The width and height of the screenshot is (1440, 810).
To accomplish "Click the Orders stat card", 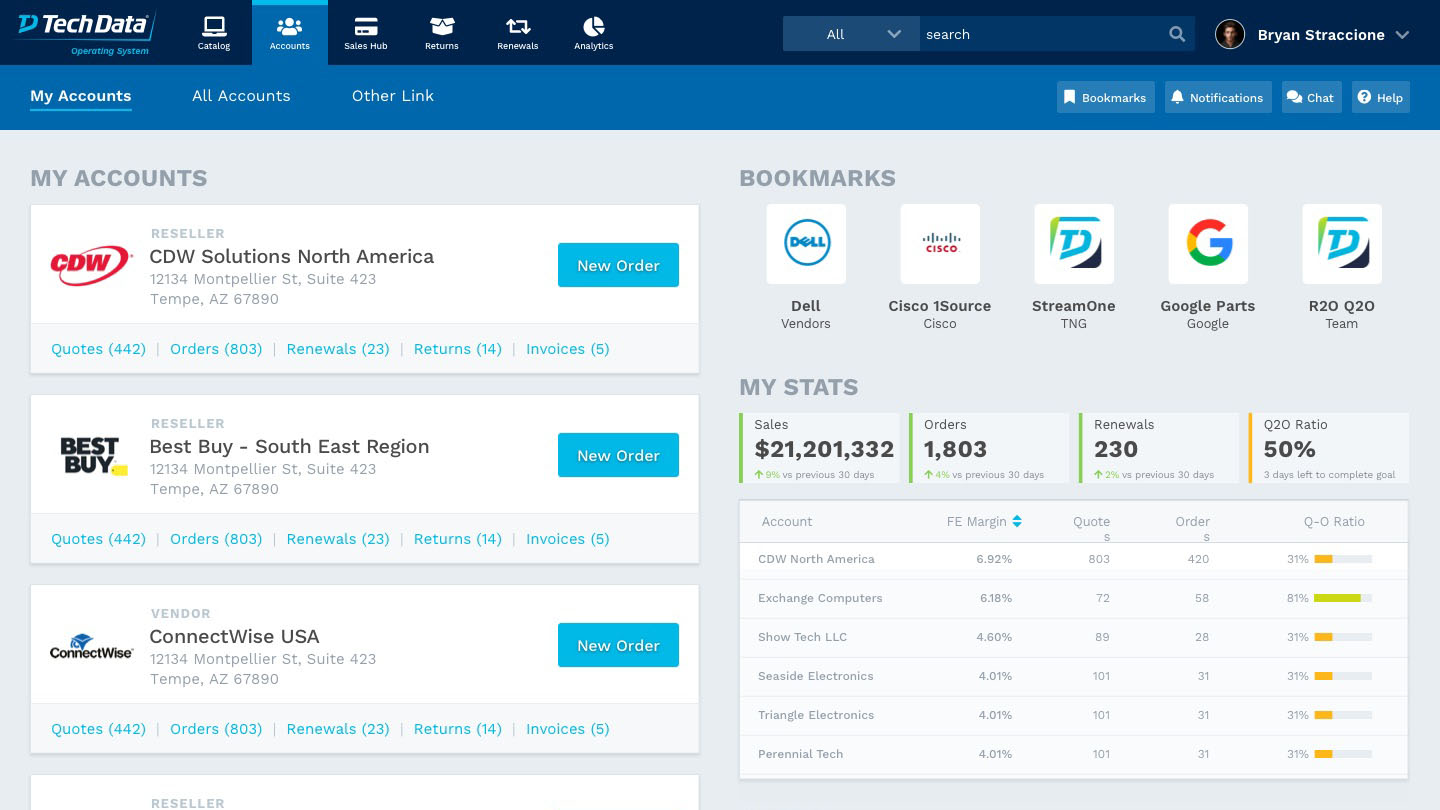I will [x=989, y=448].
